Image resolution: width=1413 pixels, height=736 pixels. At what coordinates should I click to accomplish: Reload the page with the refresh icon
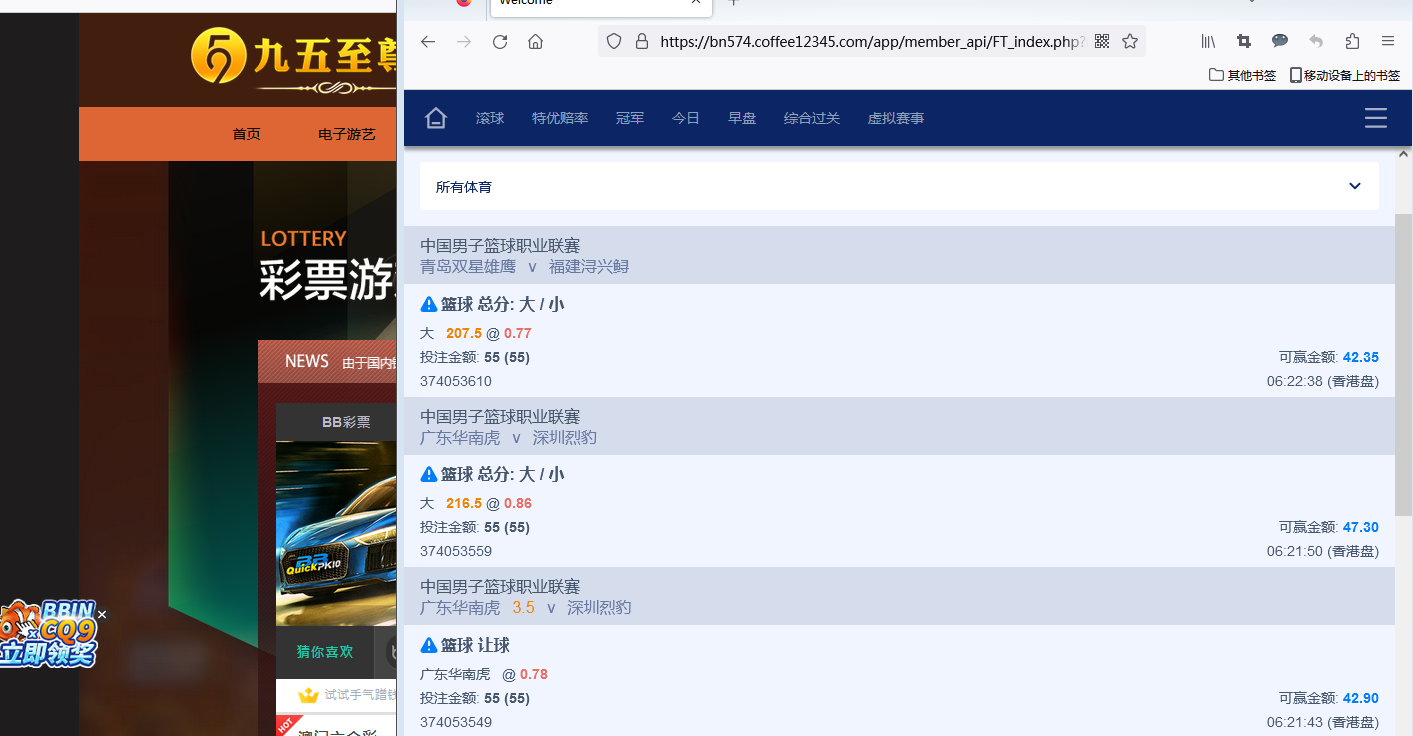coord(500,41)
